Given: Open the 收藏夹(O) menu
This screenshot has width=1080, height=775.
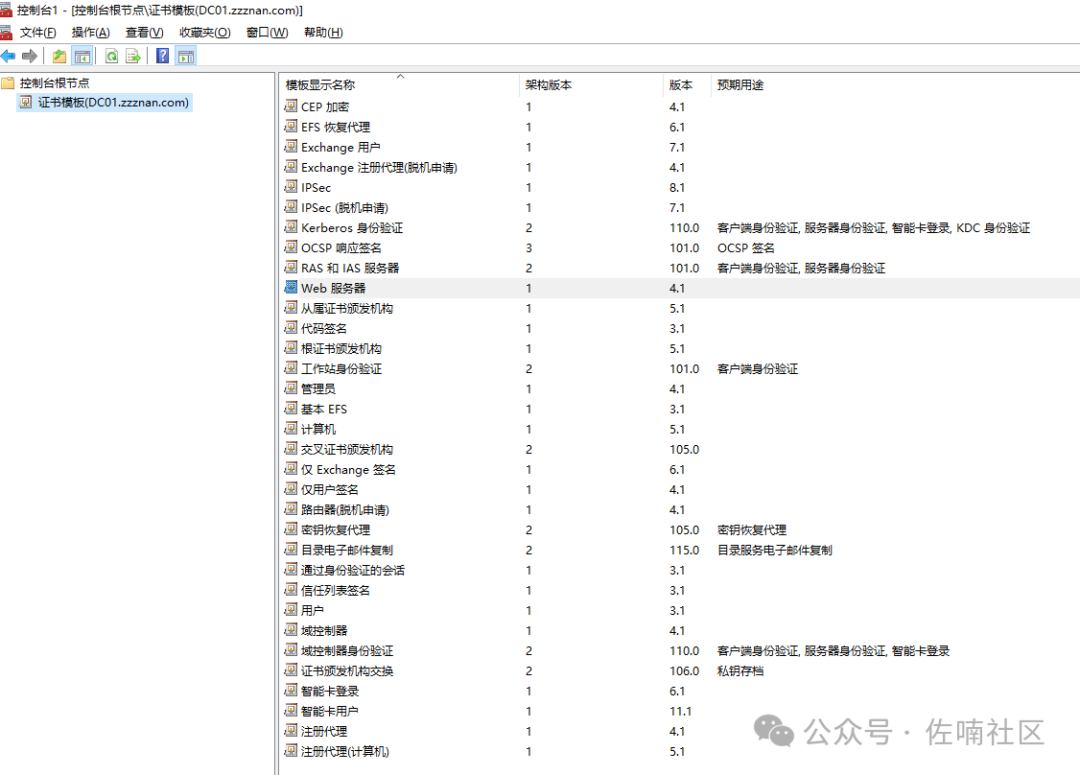Looking at the screenshot, I should pos(205,32).
